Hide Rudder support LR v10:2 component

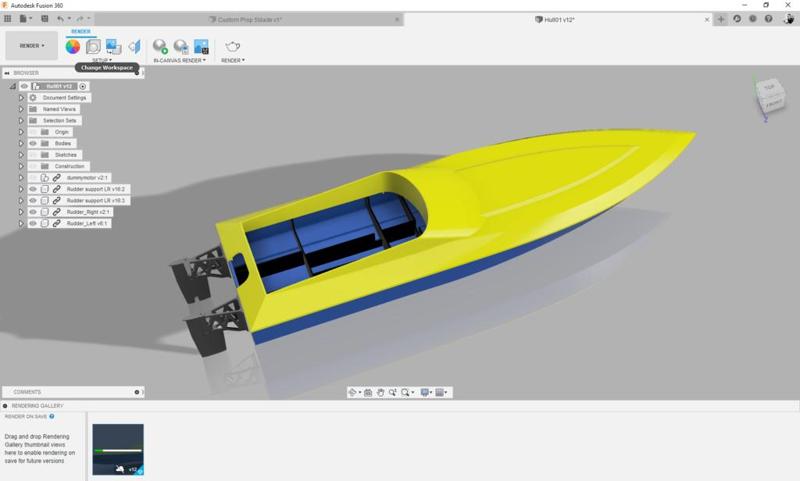pyautogui.click(x=33, y=189)
